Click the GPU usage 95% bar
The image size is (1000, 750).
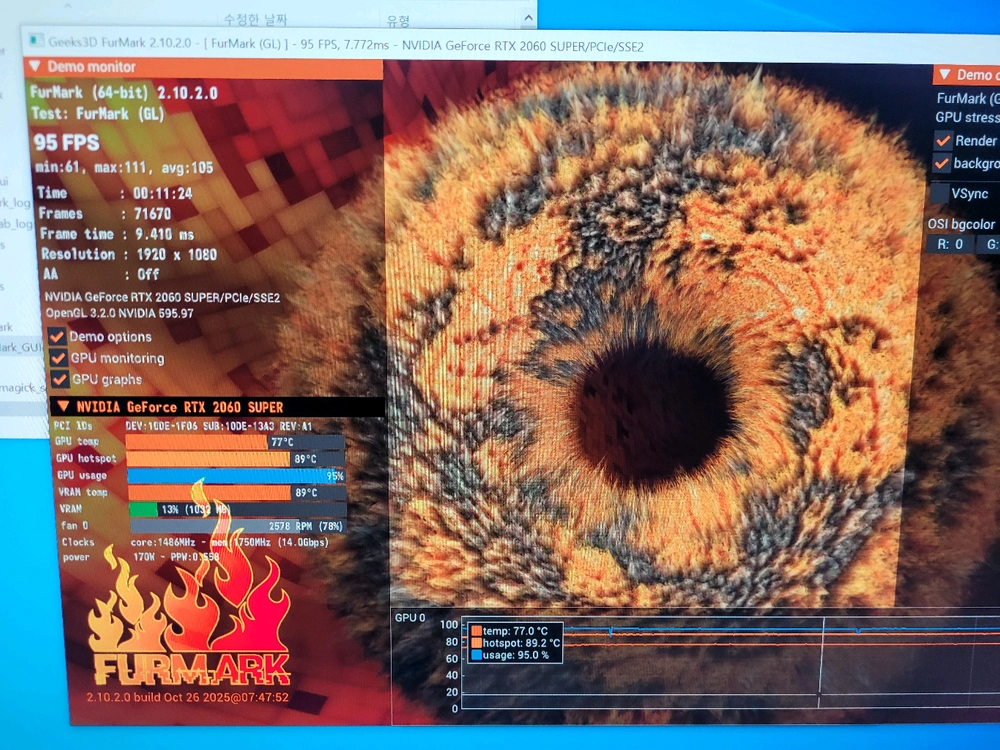pos(236,476)
